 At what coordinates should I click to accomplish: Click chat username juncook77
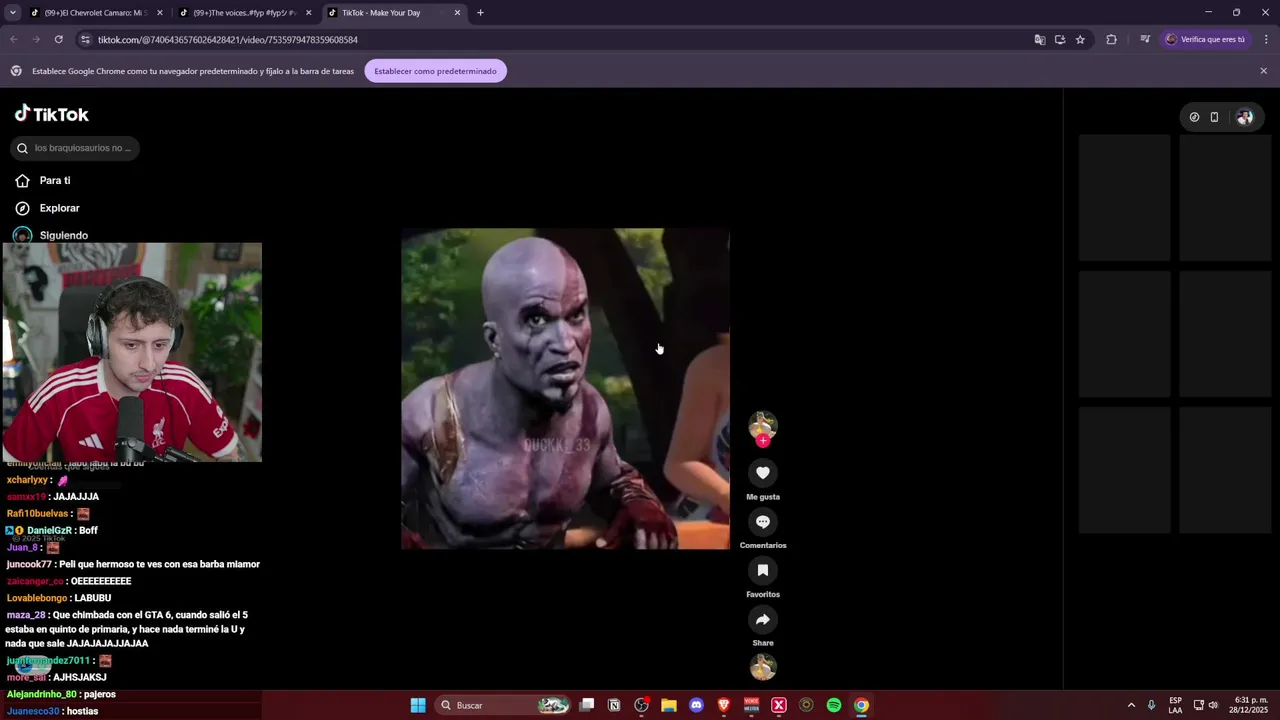pos(29,564)
